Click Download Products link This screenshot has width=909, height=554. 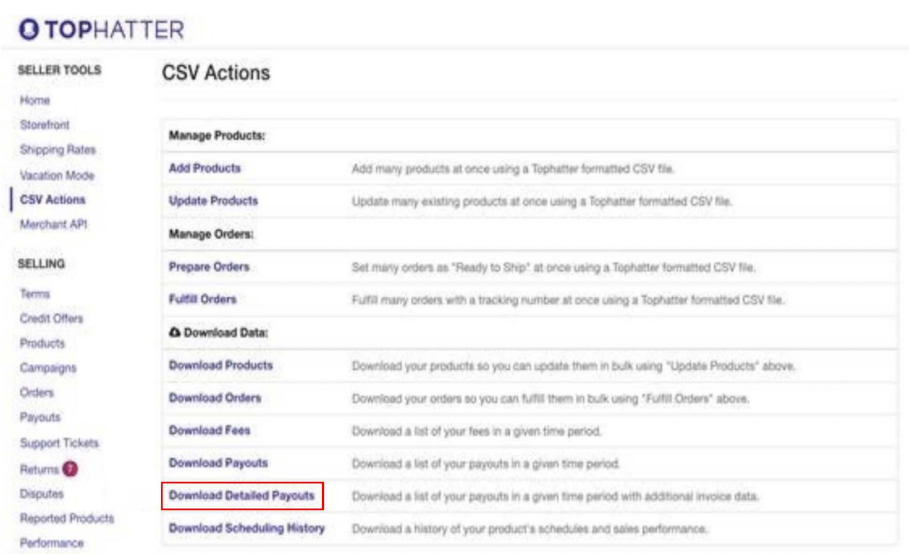(221, 365)
